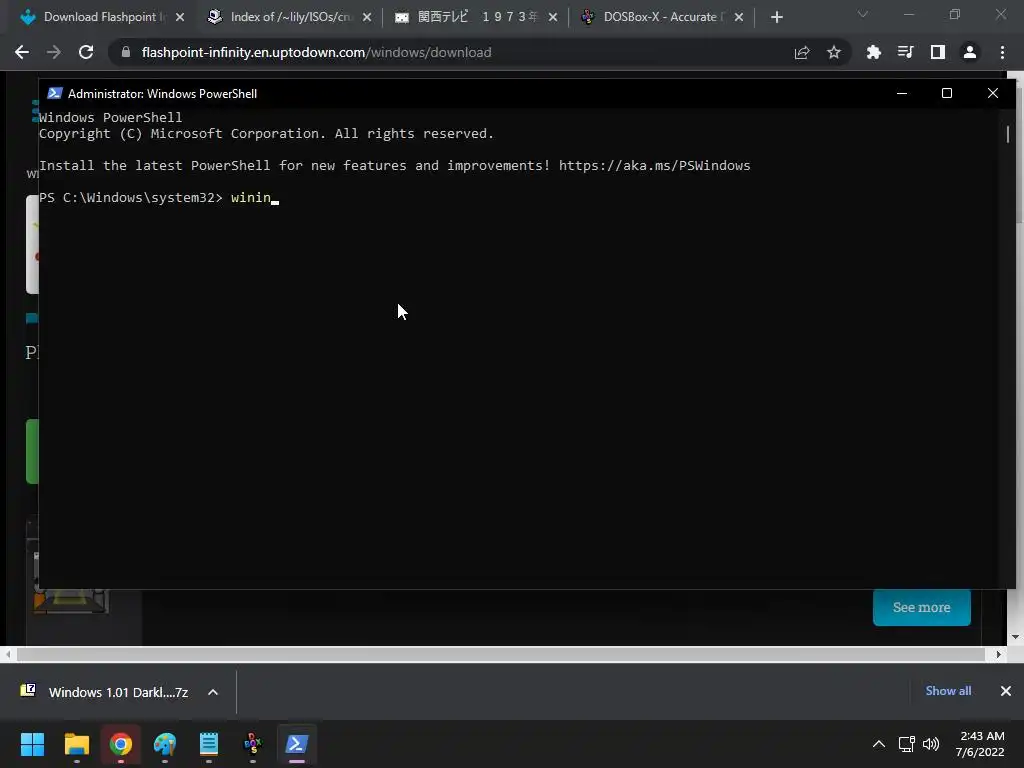1024x768 pixels.
Task: Click Show all downloads link
Action: point(948,691)
